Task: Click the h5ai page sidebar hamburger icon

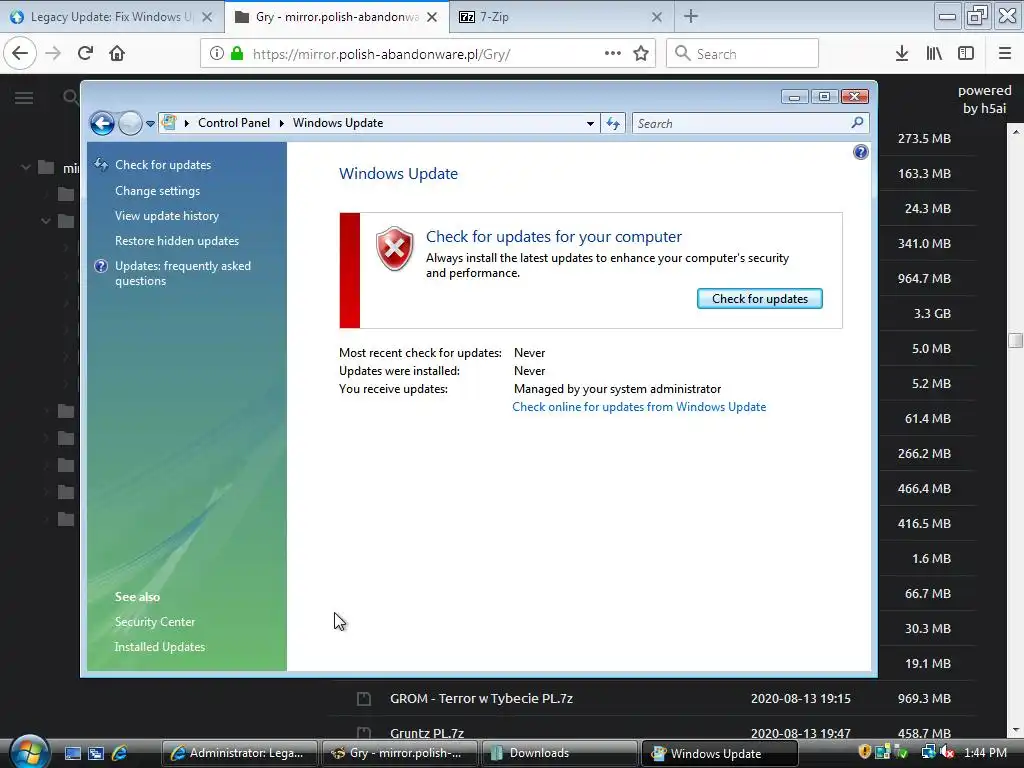Action: point(24,98)
